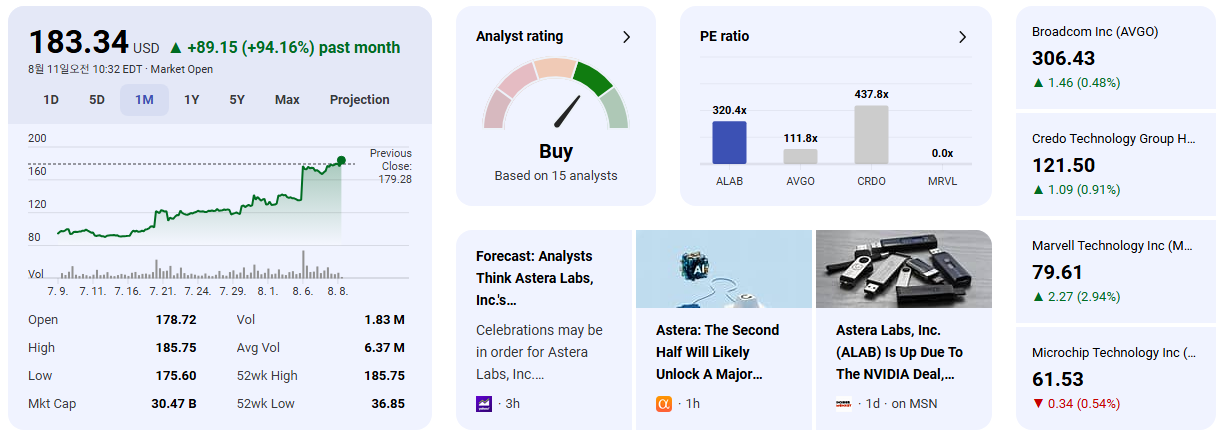Screen dimensions: 1223x434
Task: Click the AI cube article thumbnail
Action: (x=724, y=268)
